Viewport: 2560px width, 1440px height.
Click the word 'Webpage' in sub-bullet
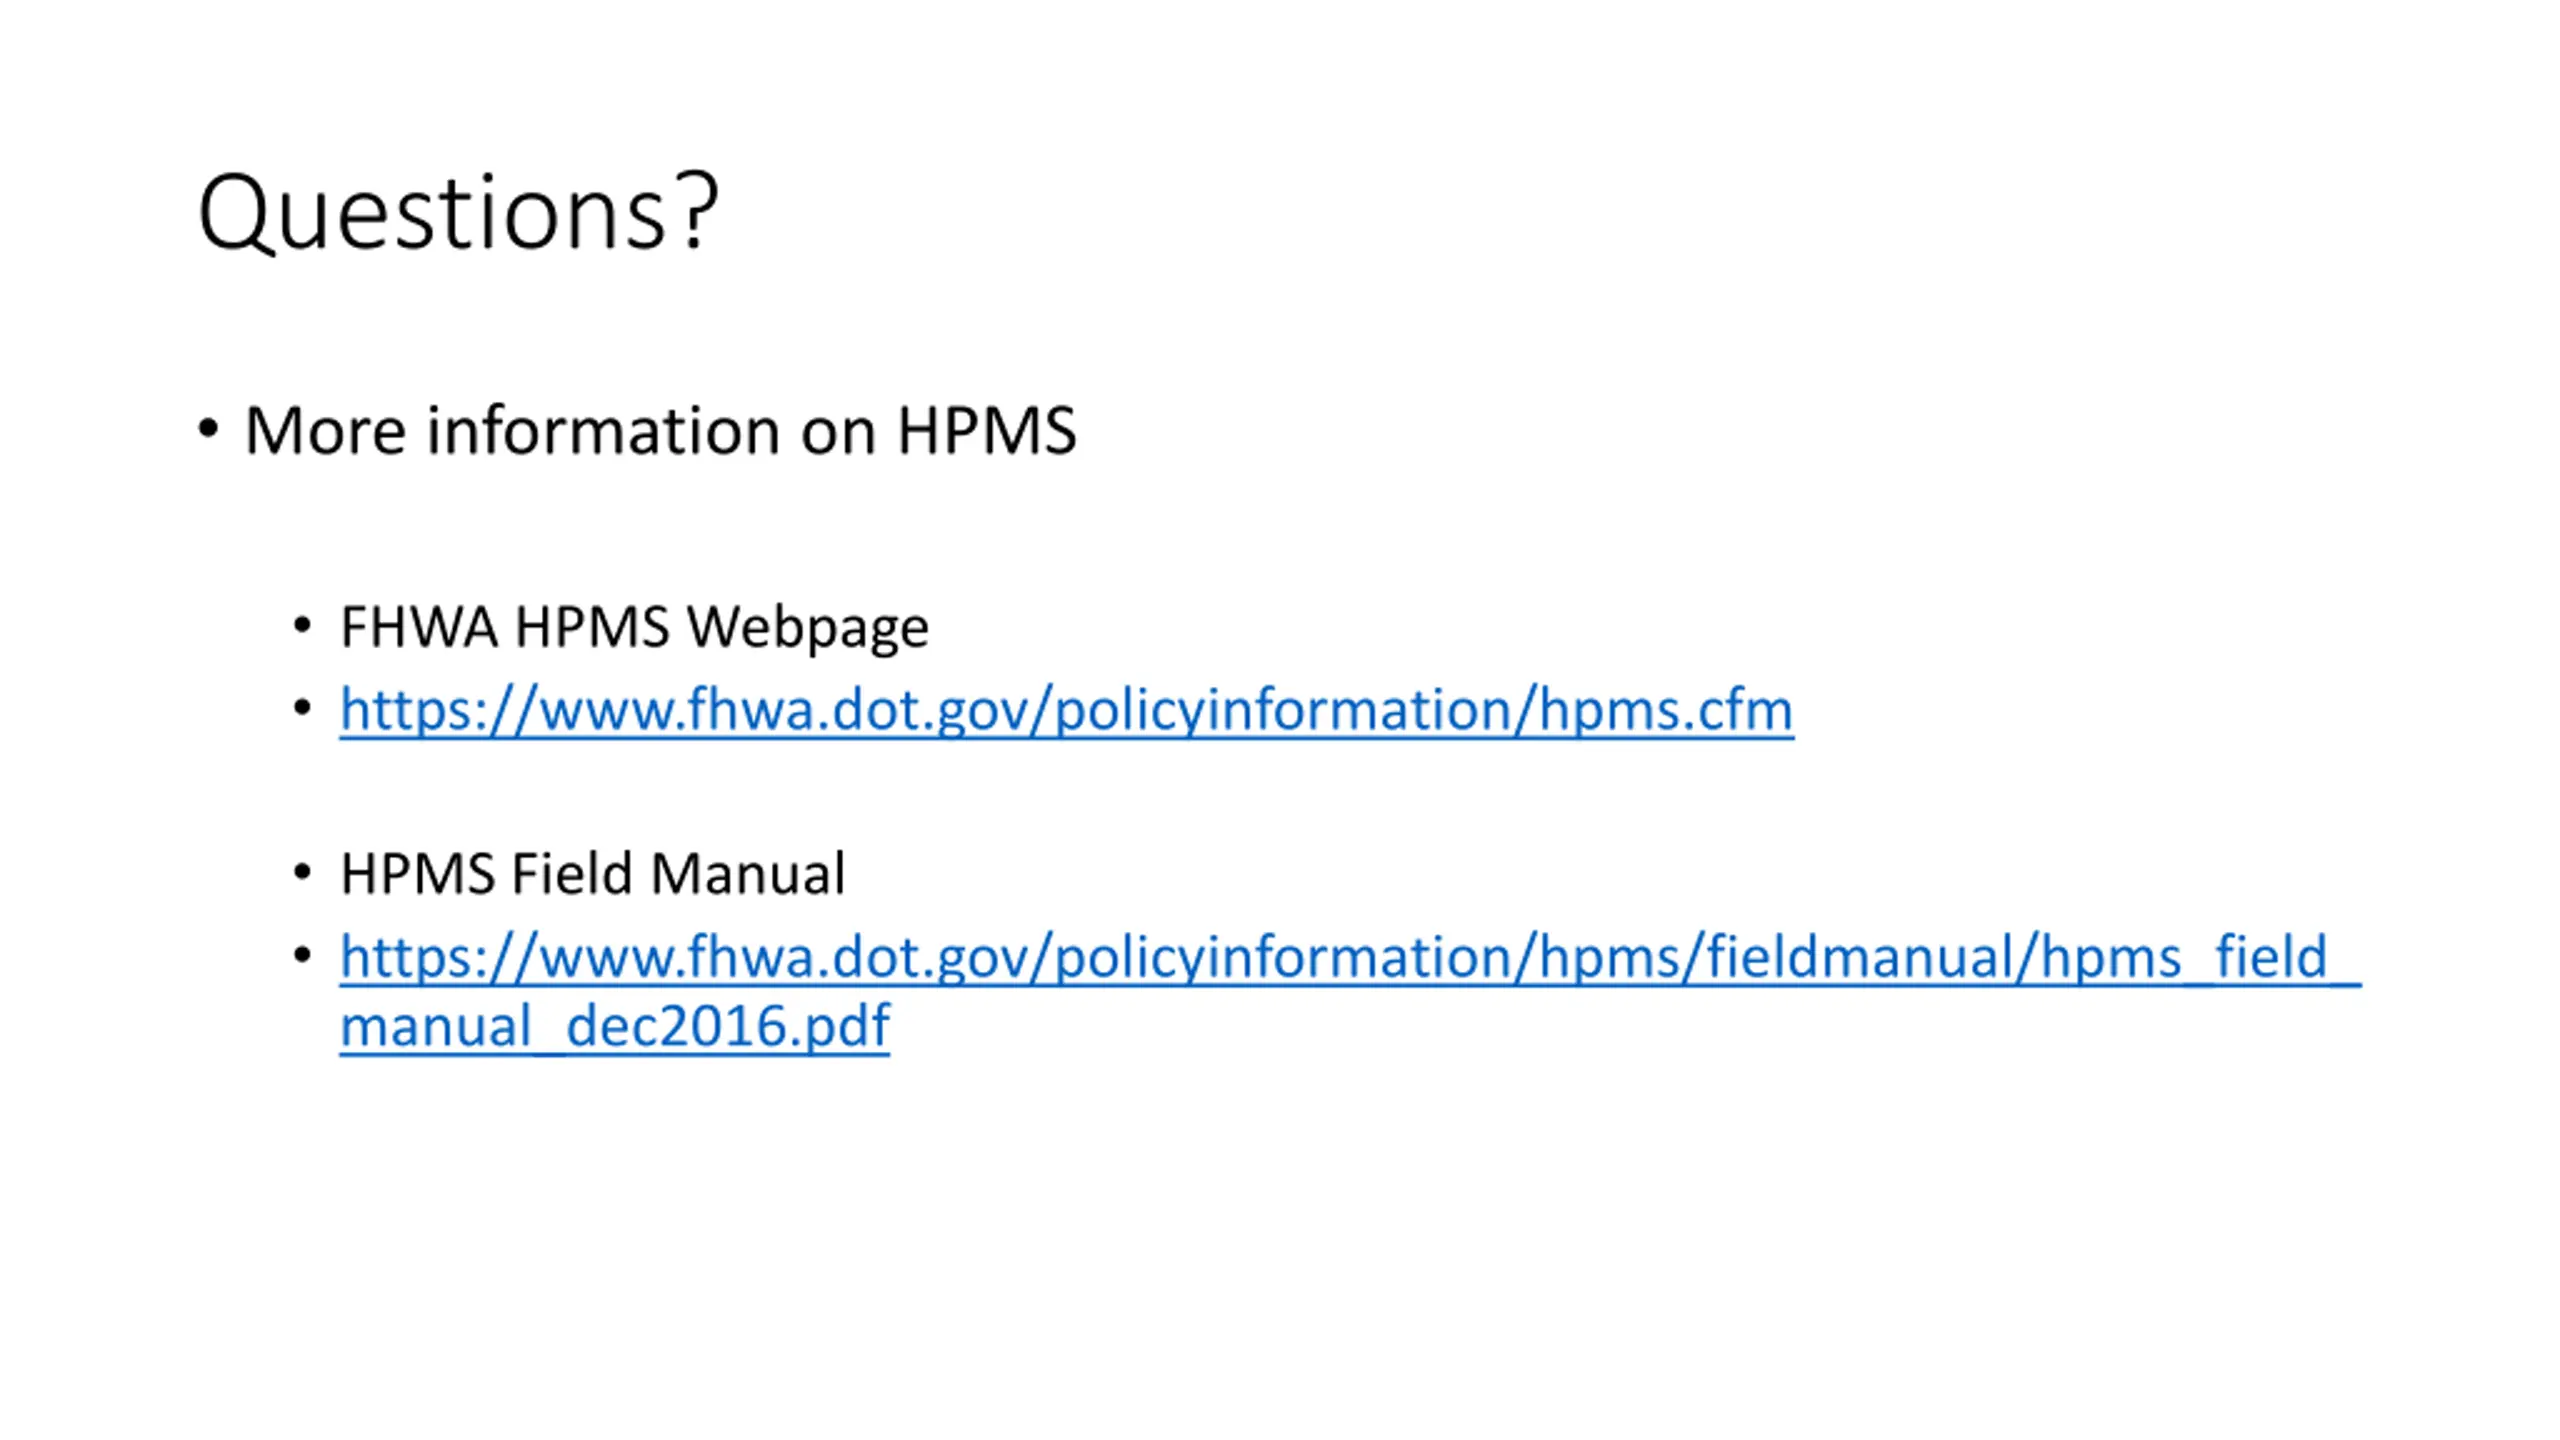(808, 628)
